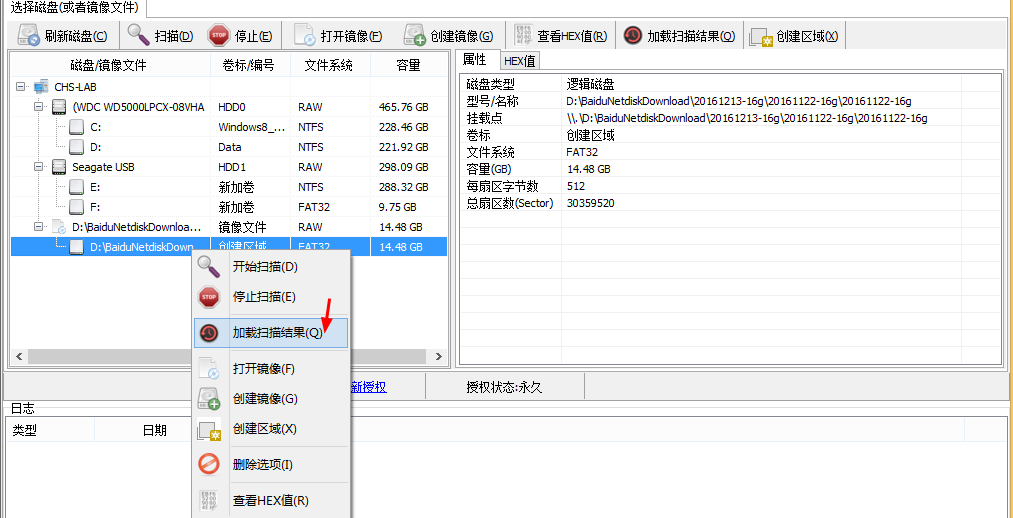Click the image file icon for D:\BaiduNetdiskDownloa...
This screenshot has width=1013, height=518.
point(59,227)
